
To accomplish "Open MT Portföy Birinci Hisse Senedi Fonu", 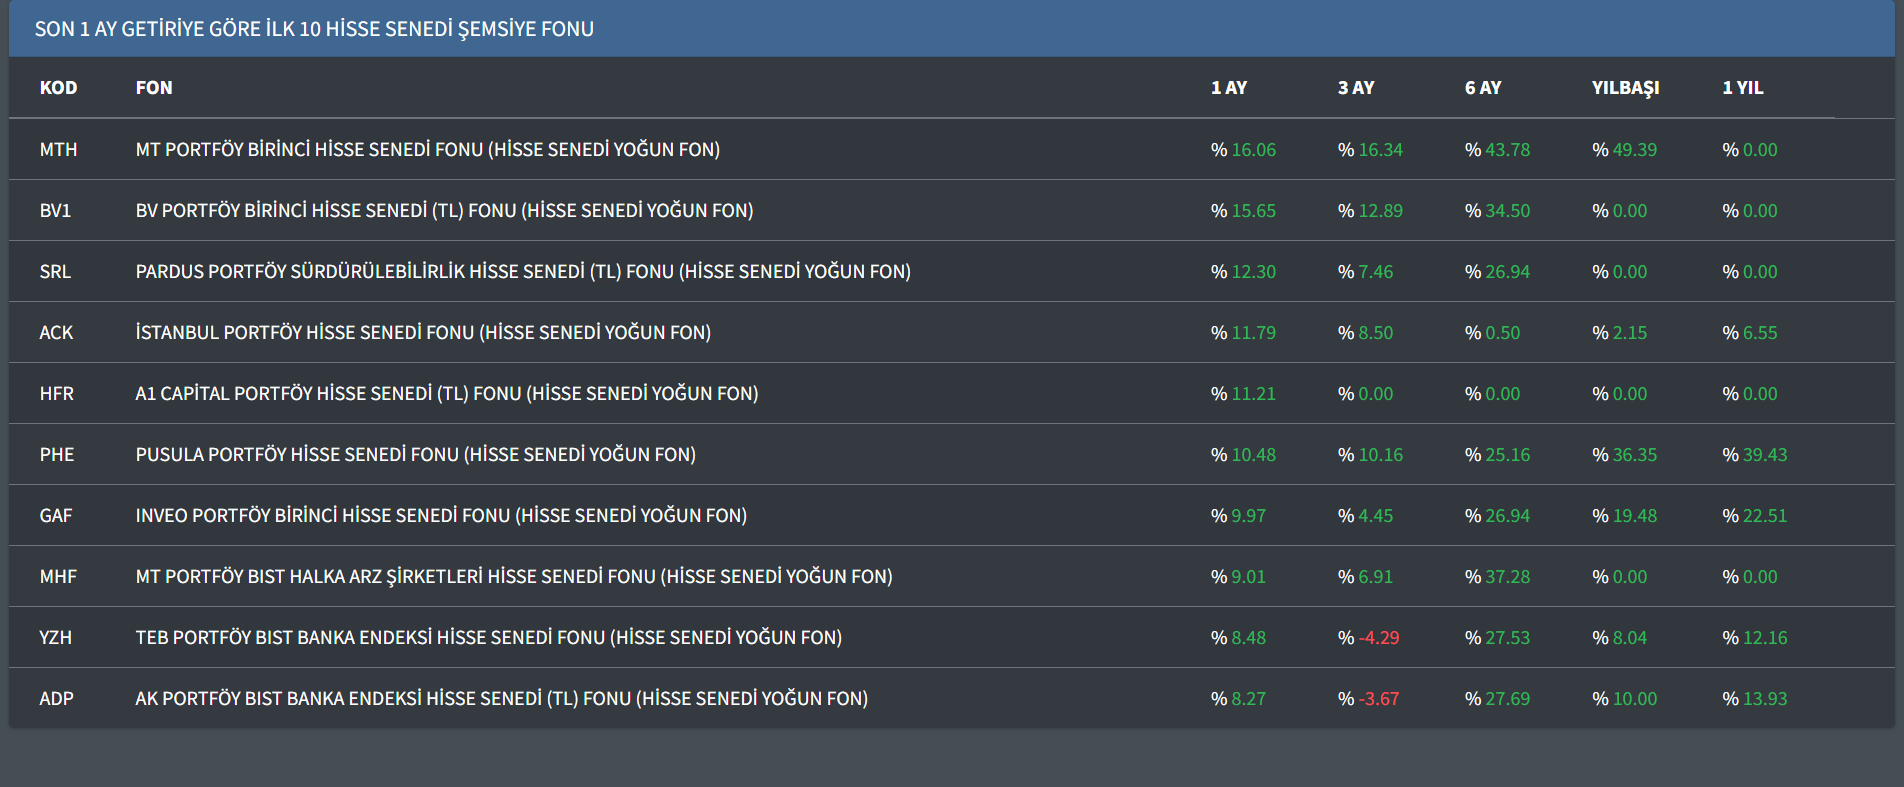I will click(x=427, y=150).
